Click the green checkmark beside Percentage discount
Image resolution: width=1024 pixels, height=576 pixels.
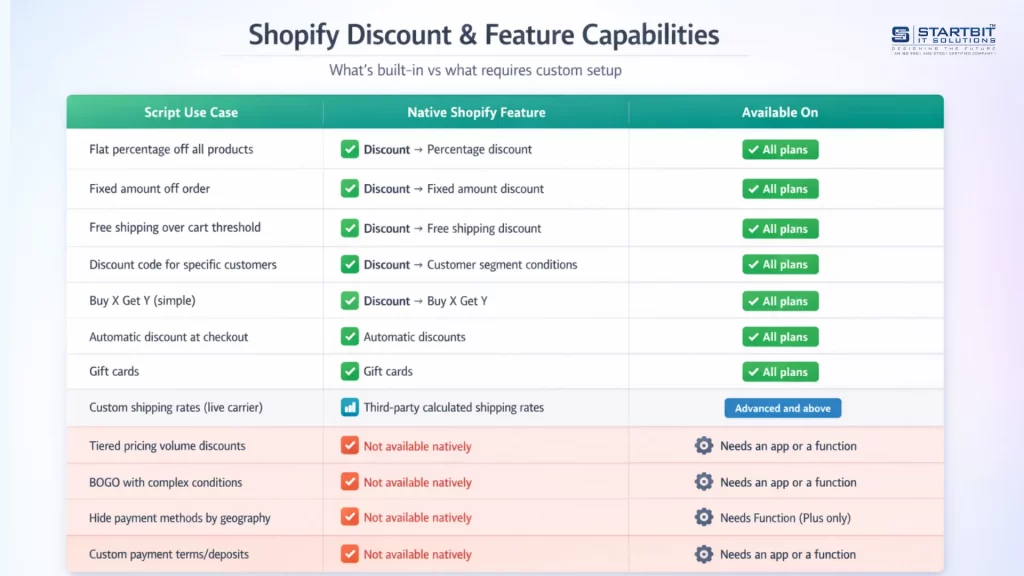pyautogui.click(x=349, y=149)
